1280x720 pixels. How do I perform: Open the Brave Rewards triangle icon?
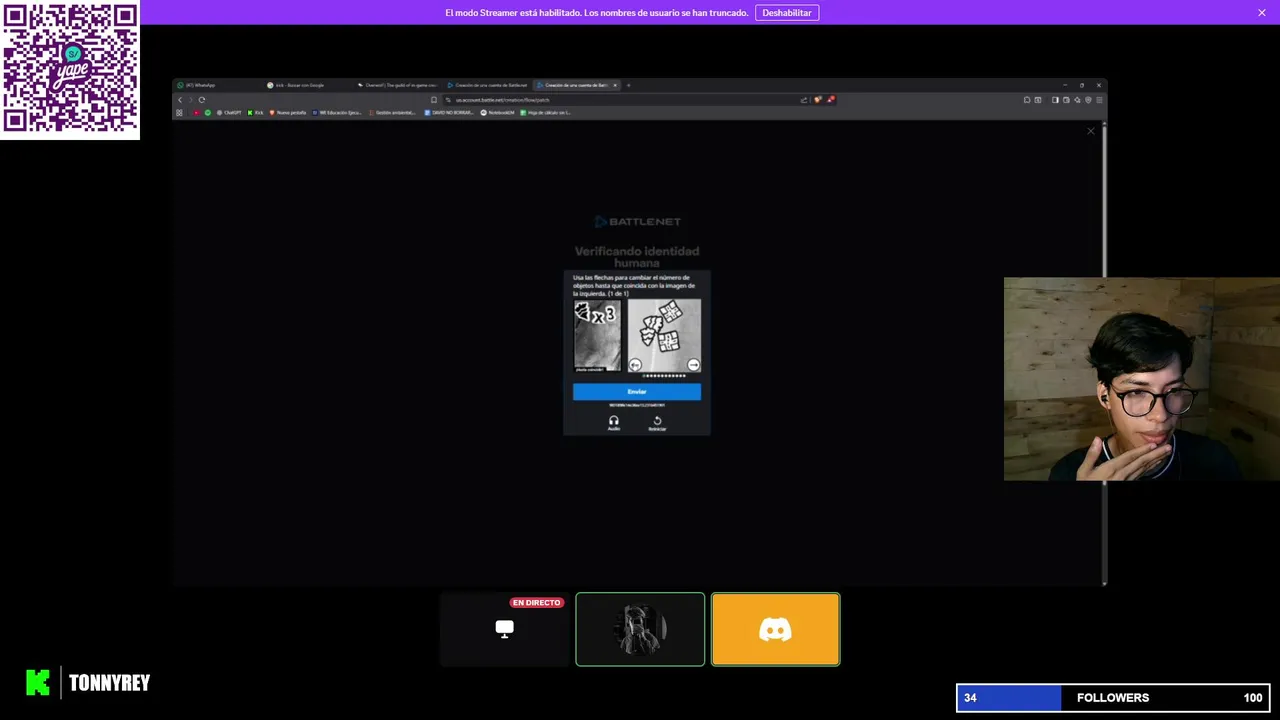coord(831,100)
